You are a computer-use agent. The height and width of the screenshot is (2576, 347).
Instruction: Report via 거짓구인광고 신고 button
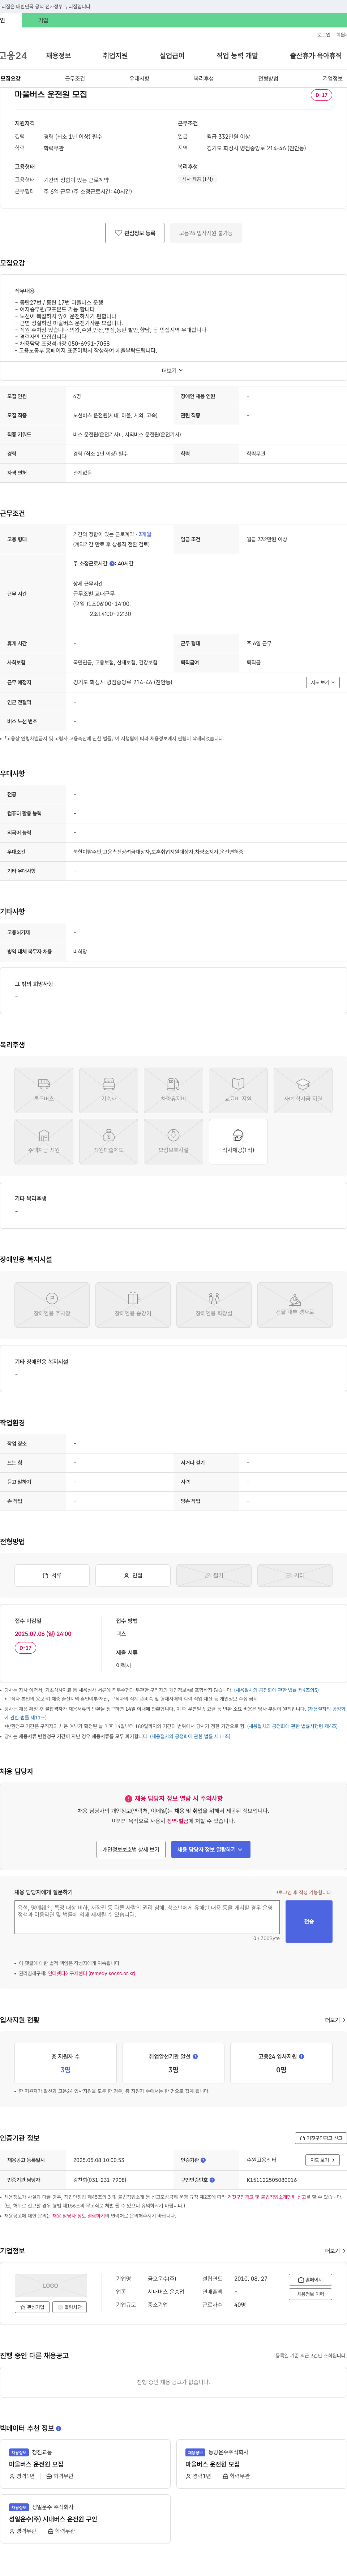(x=321, y=2138)
